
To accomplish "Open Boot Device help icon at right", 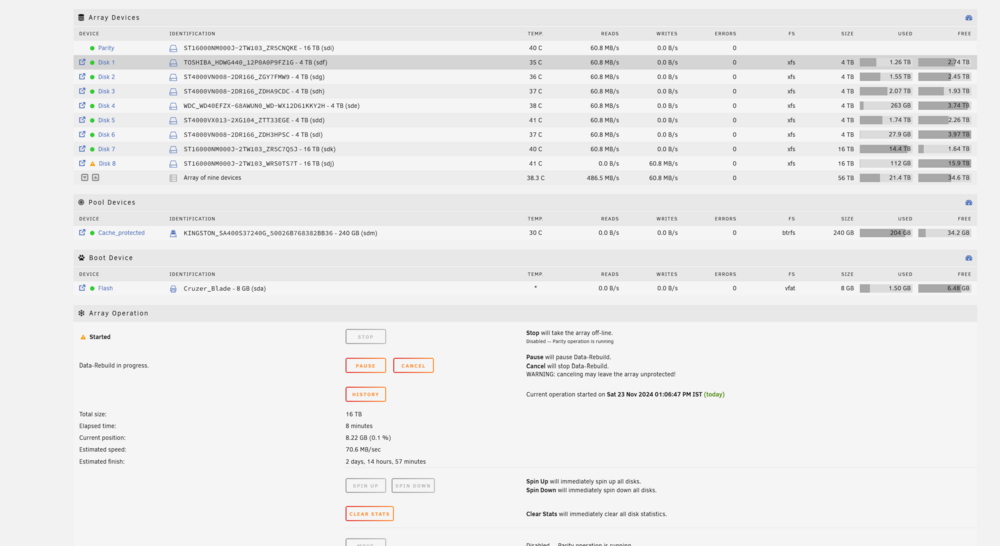I will pos(968,258).
